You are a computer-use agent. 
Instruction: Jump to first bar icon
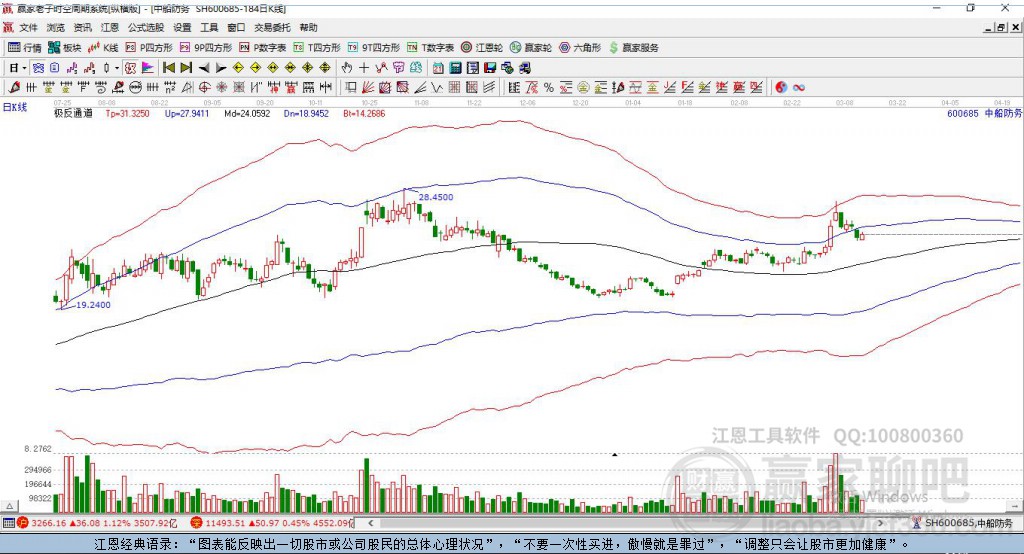pyautogui.click(x=168, y=68)
